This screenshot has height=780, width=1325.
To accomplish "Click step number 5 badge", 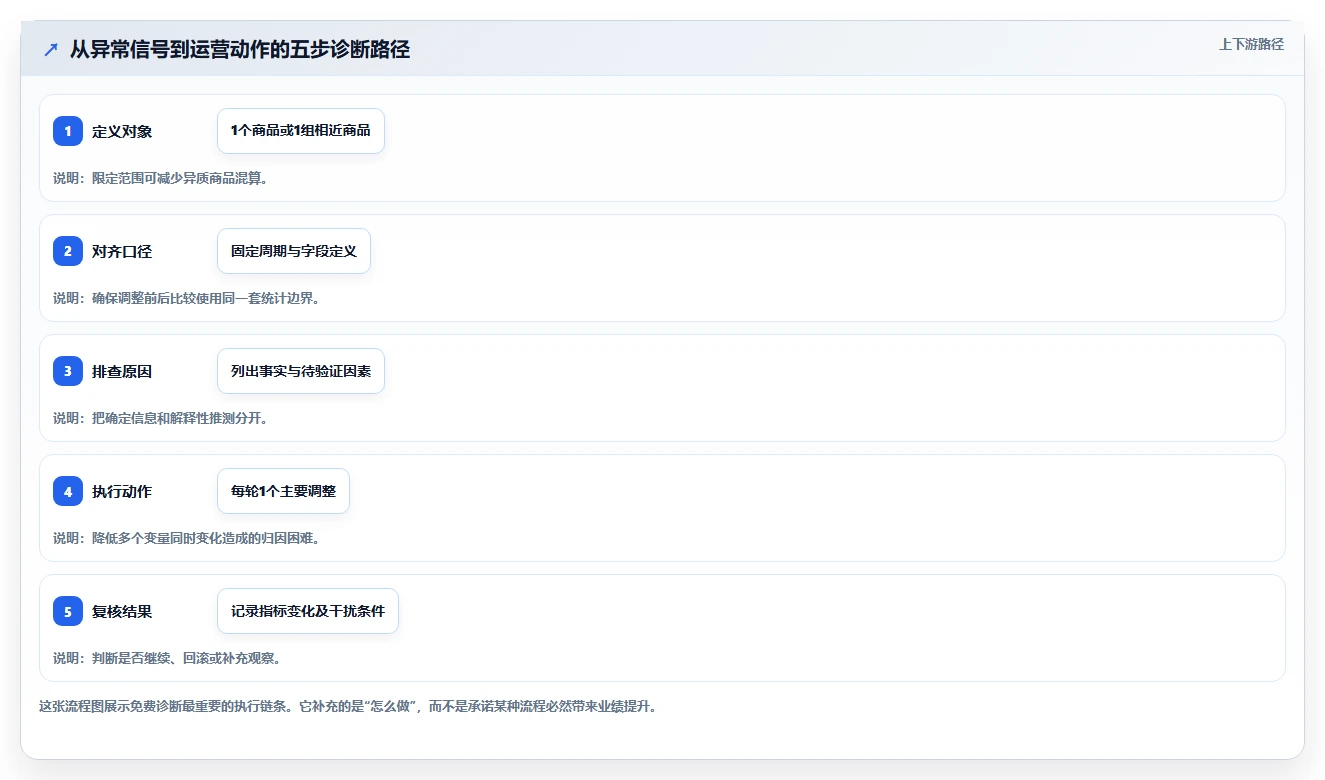I will coord(68,611).
